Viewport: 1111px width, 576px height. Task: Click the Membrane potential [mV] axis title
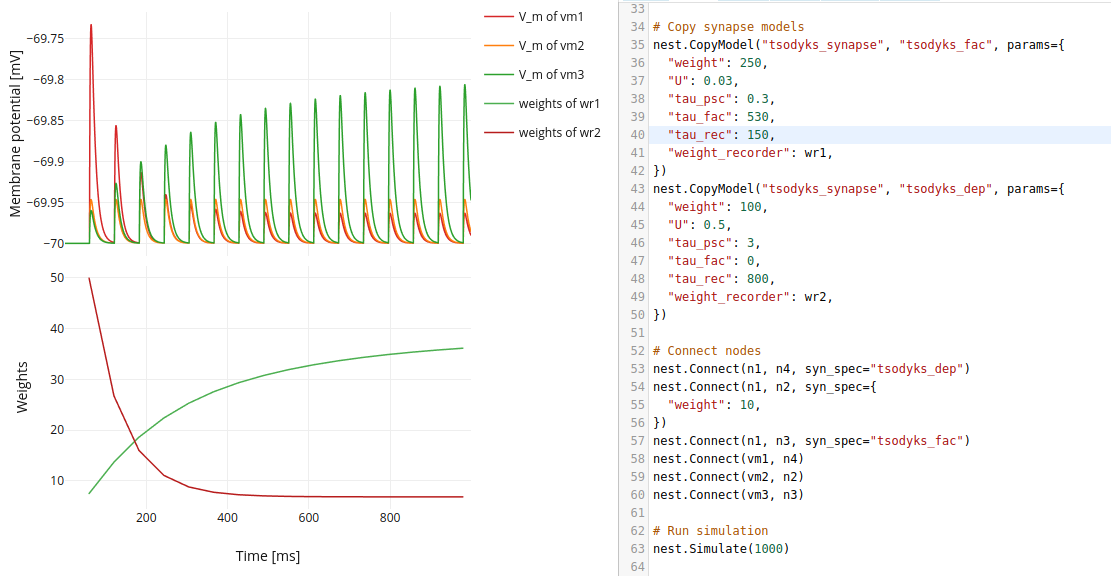click(x=16, y=133)
